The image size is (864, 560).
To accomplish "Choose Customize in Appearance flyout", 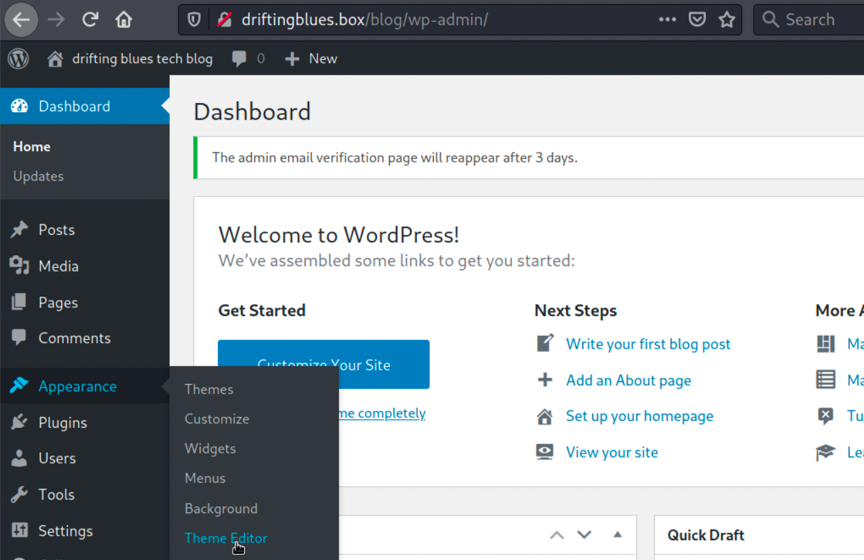I will click(x=217, y=419).
